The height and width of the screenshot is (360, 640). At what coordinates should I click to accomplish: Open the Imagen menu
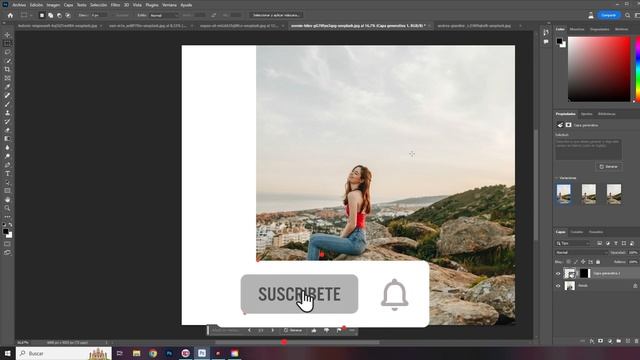(x=53, y=5)
